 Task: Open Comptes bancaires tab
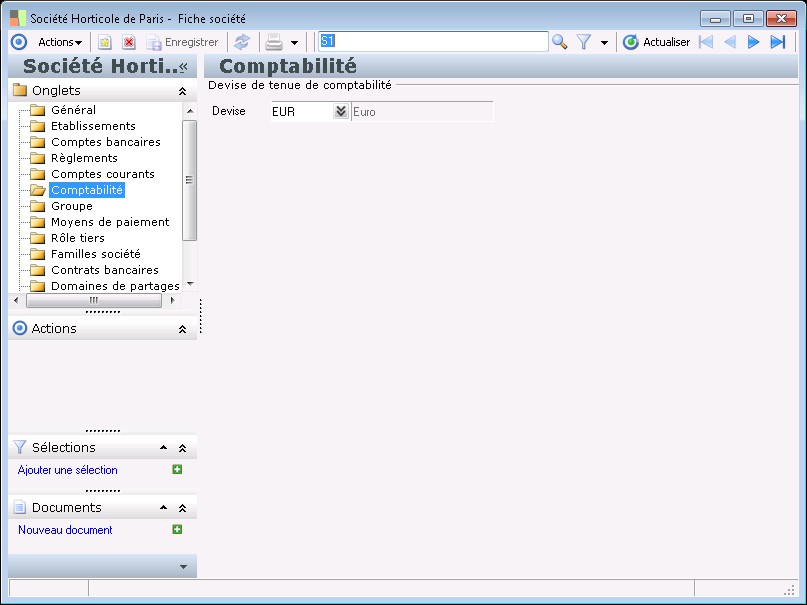coord(106,141)
